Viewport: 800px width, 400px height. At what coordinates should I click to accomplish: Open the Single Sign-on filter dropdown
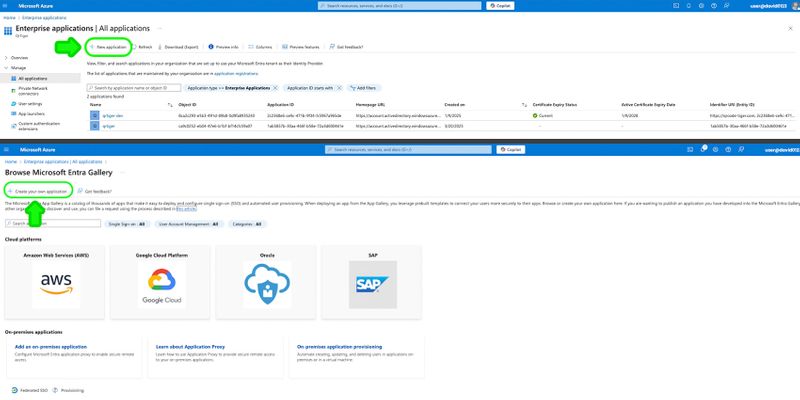pyautogui.click(x=127, y=224)
